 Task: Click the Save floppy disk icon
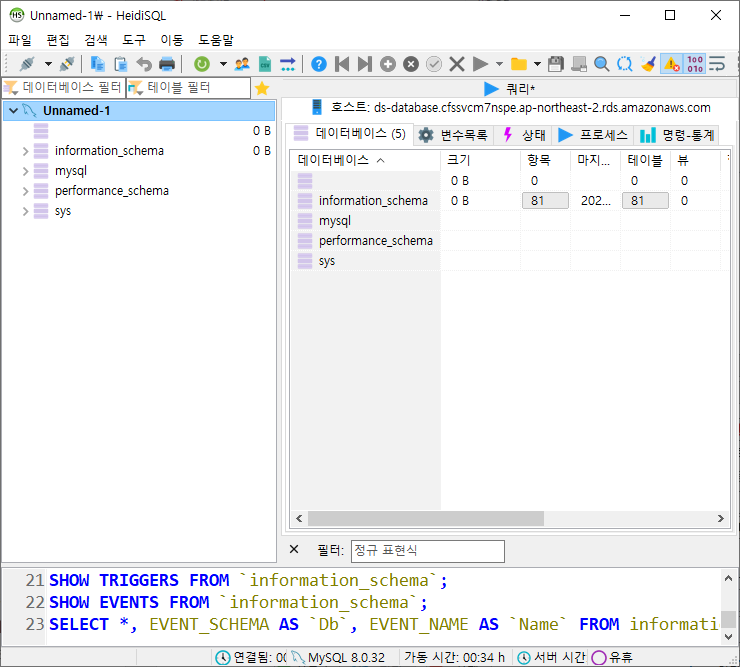point(556,63)
